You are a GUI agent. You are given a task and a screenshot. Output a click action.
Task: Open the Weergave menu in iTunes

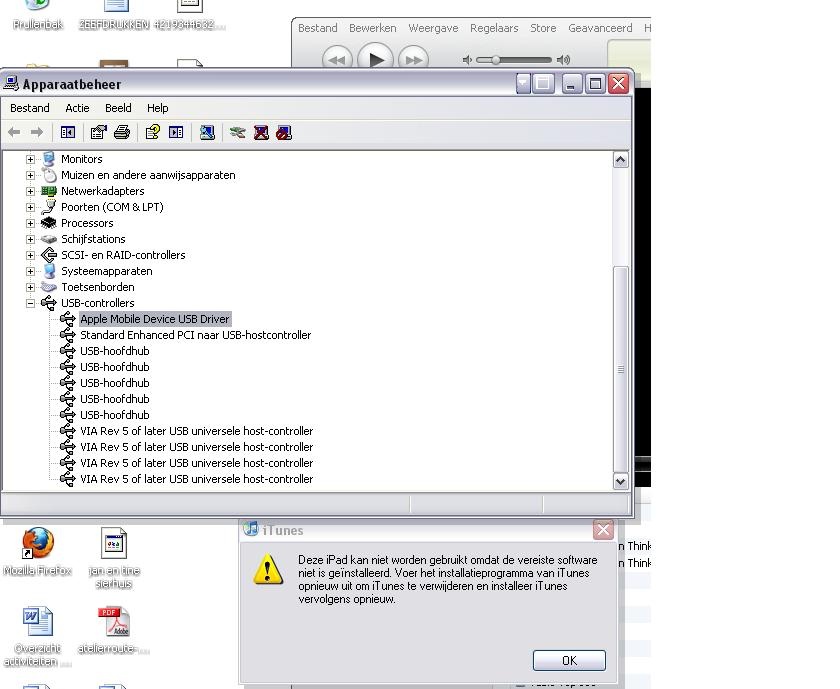[x=433, y=28]
